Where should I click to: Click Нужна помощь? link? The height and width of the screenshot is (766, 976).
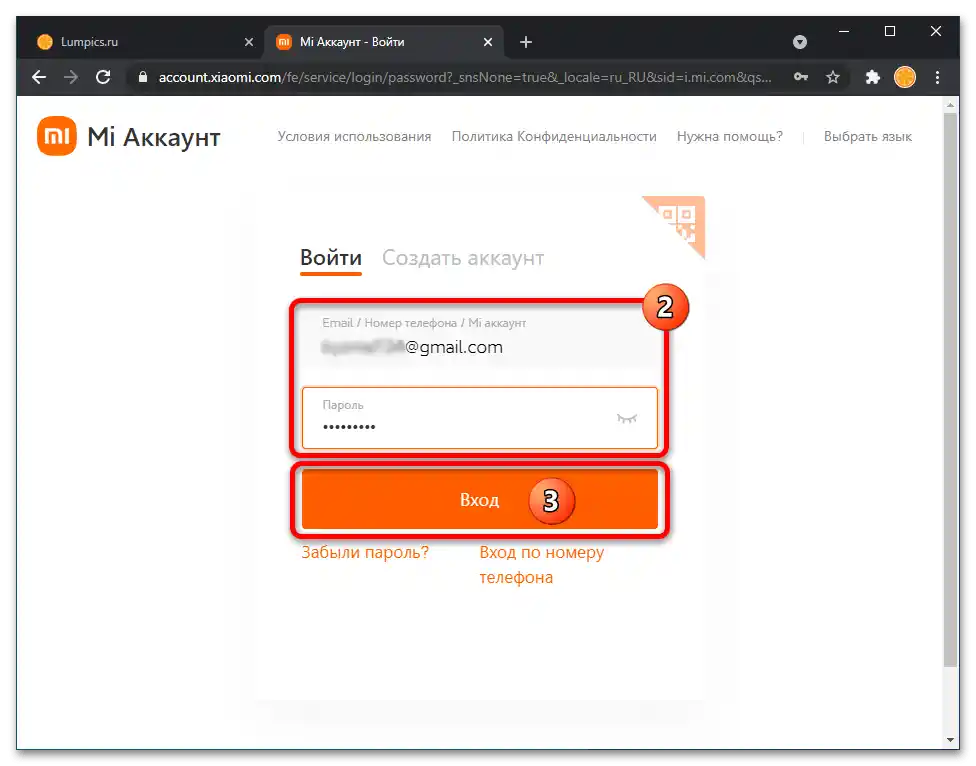click(x=730, y=136)
